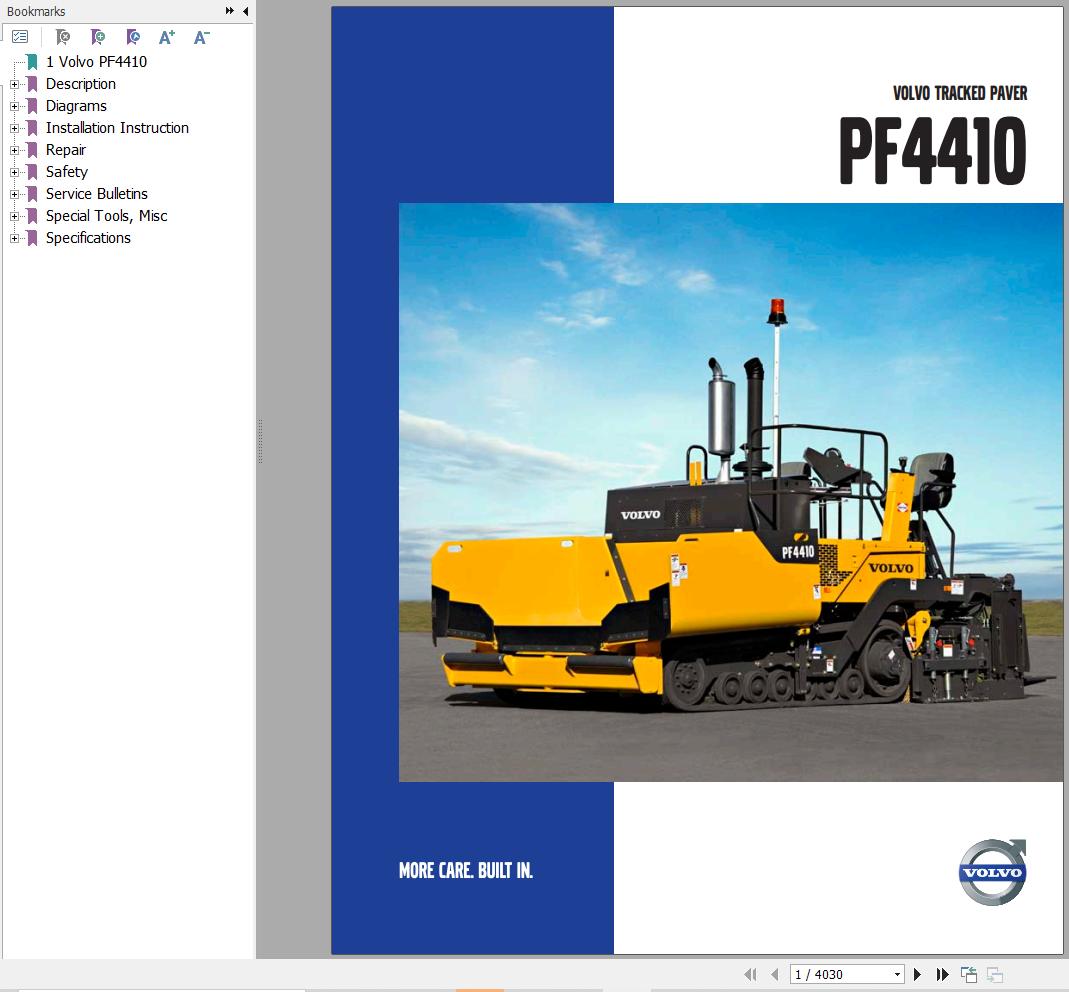Click the 'VOLVO TRACKED PAVER' heading text
This screenshot has width=1069, height=992.
click(960, 93)
